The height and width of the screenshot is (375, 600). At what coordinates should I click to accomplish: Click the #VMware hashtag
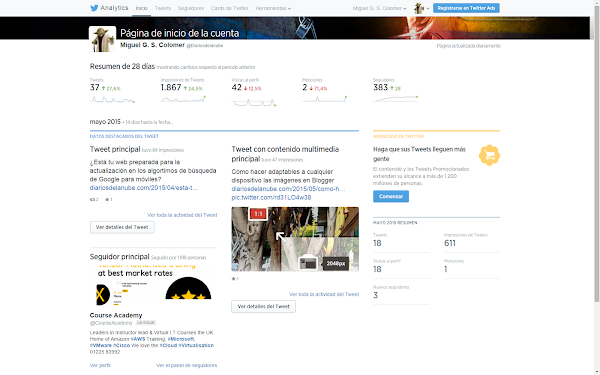(101, 345)
